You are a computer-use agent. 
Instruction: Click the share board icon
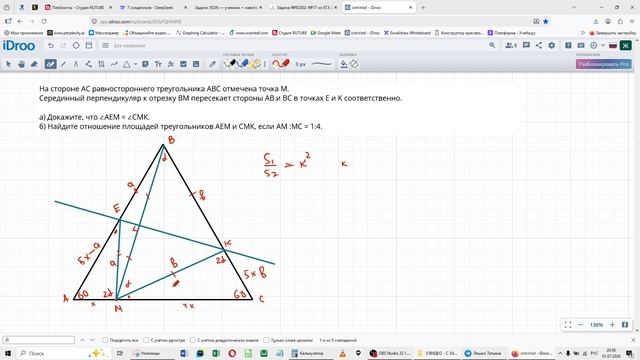(x=539, y=46)
